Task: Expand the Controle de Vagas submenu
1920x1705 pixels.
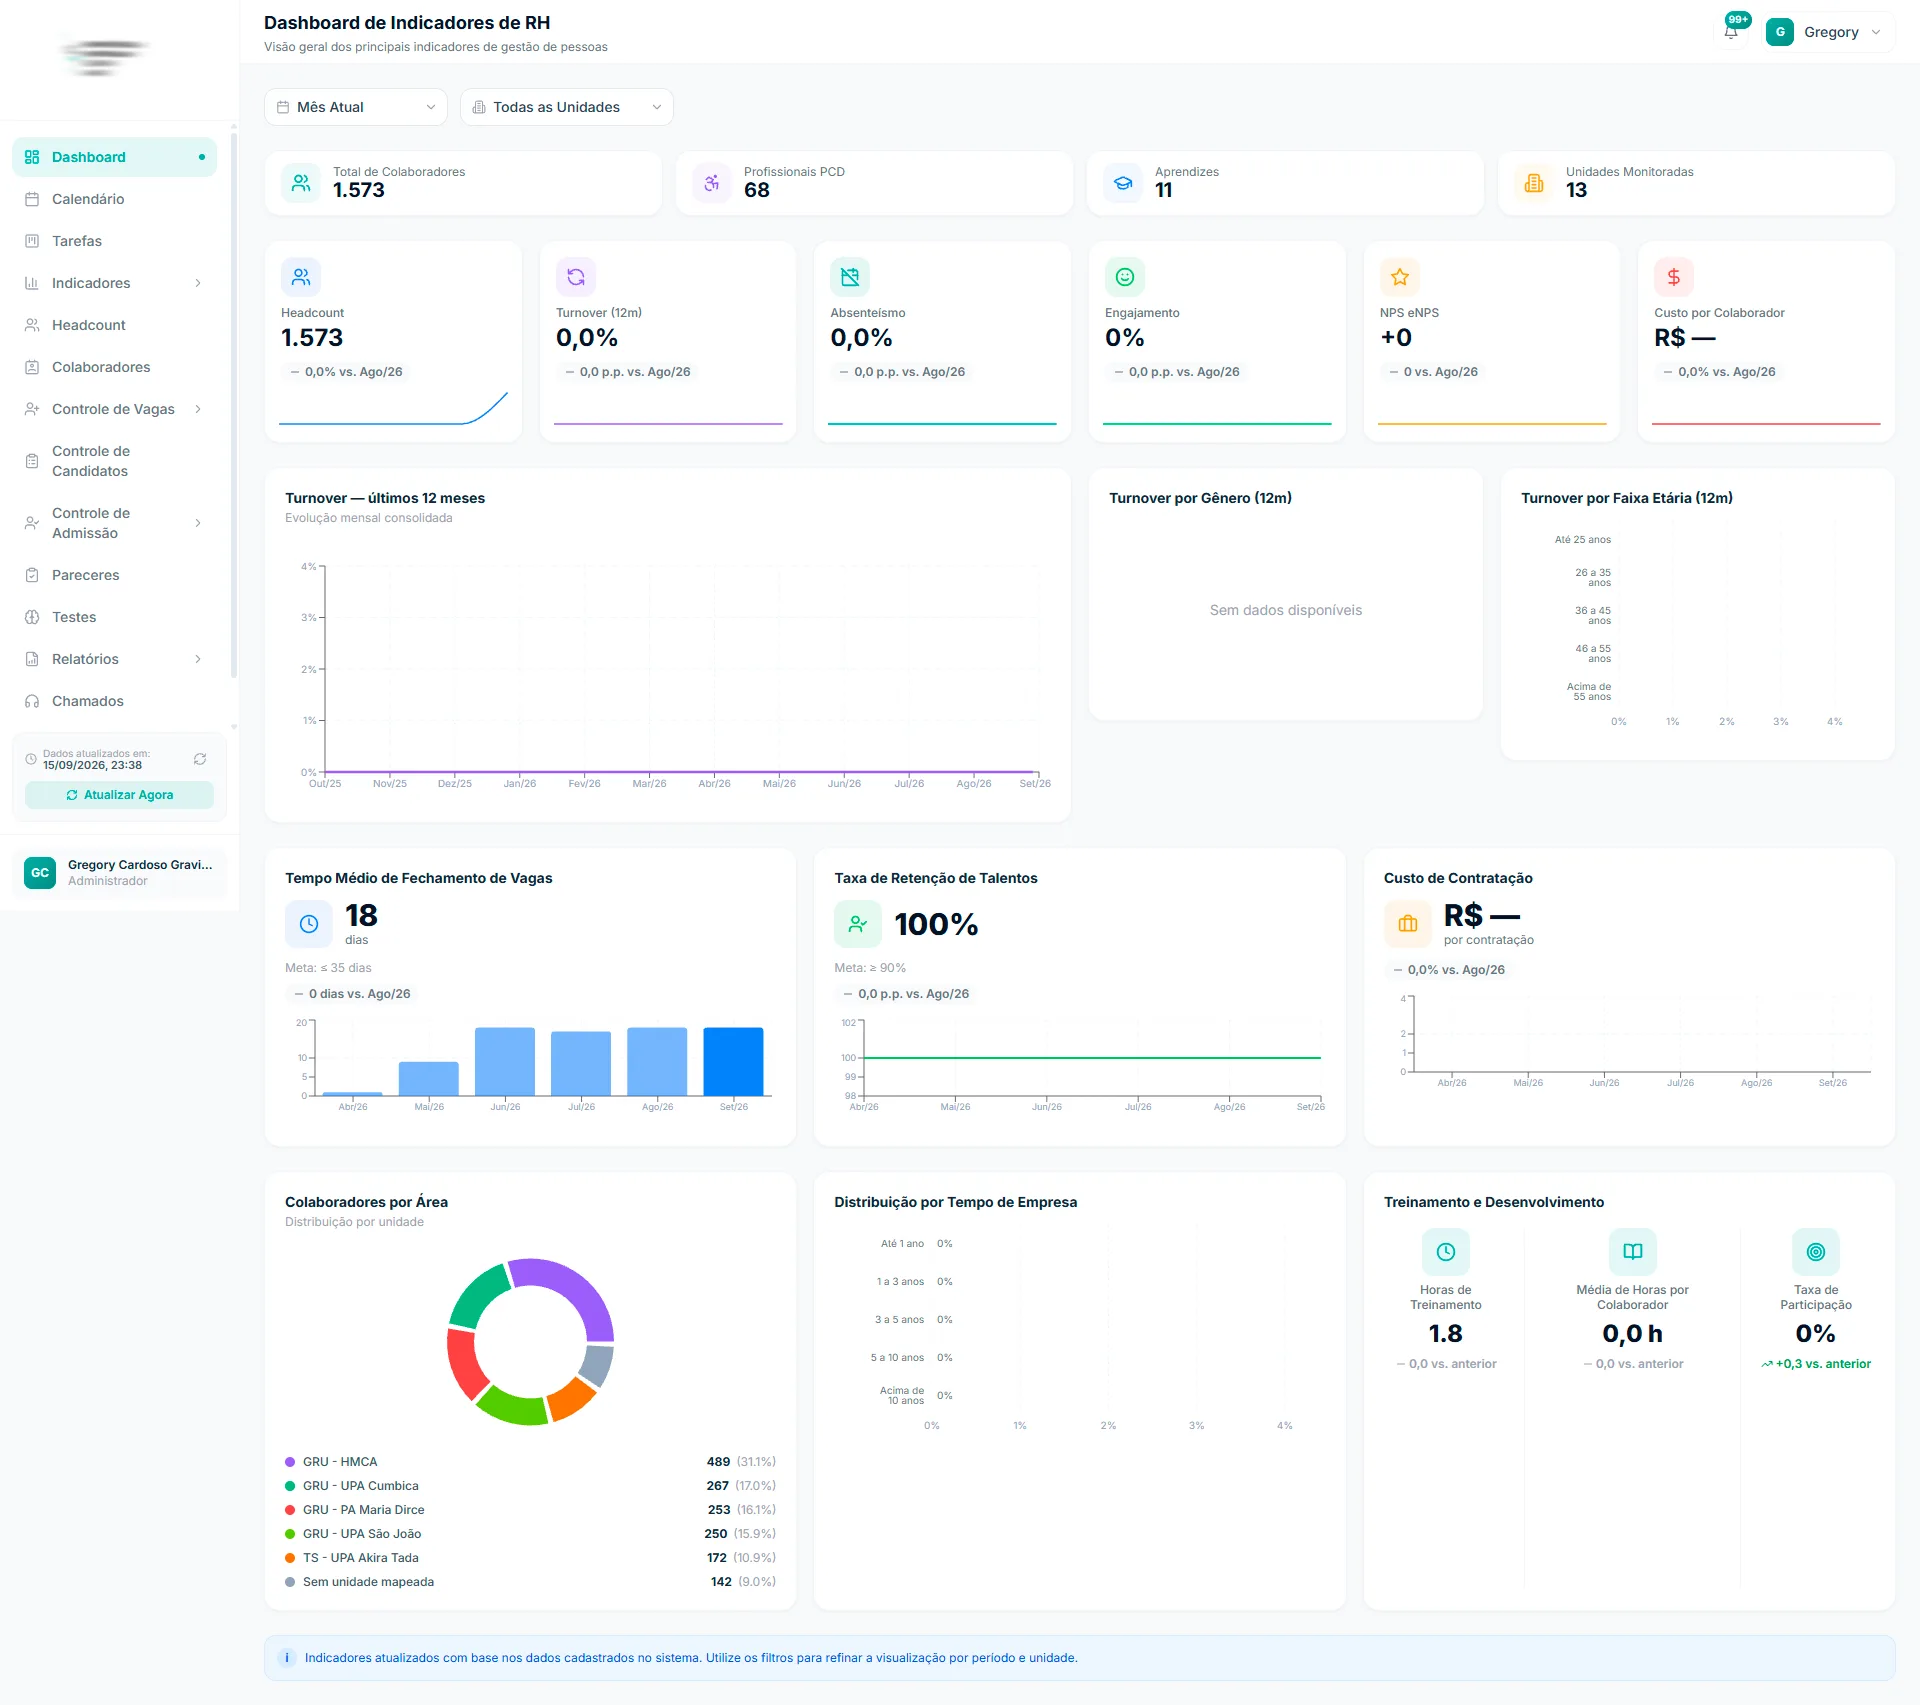Action: click(x=114, y=409)
